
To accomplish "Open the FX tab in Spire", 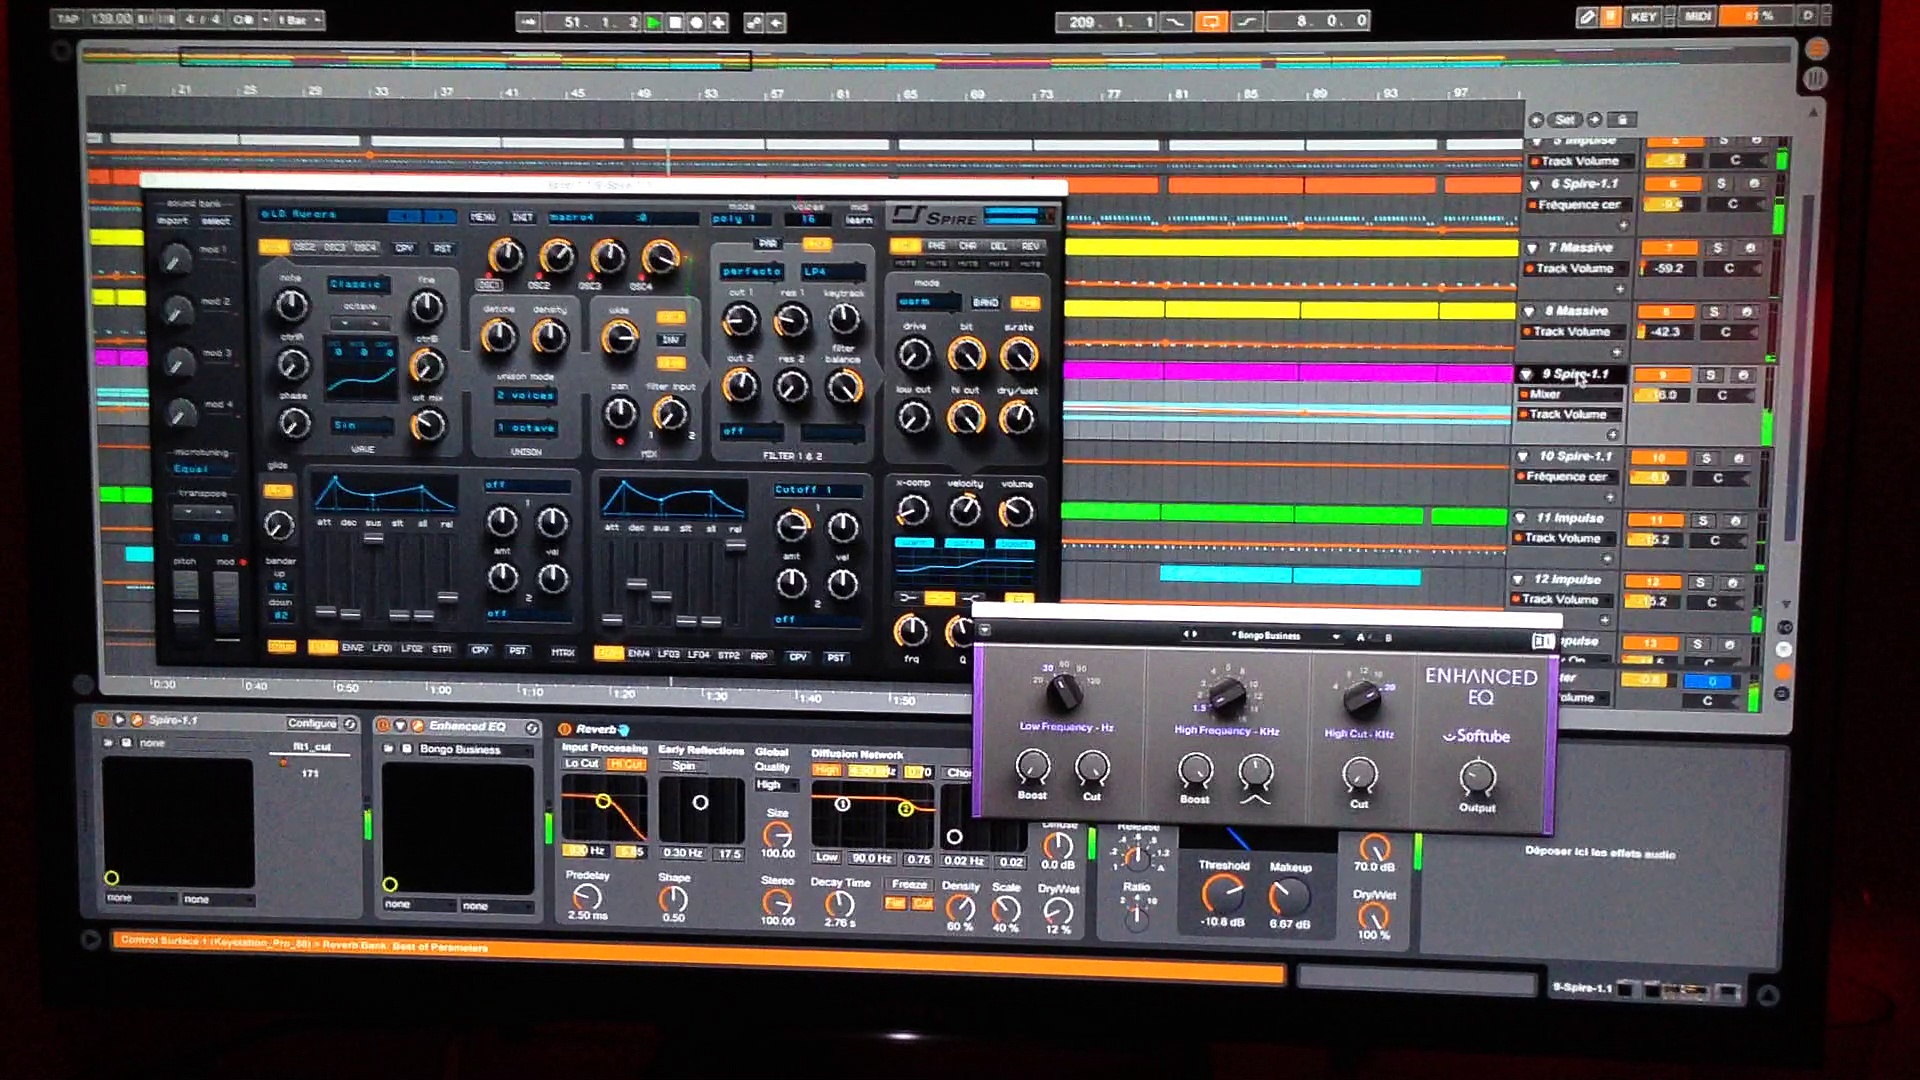I will [x=904, y=246].
